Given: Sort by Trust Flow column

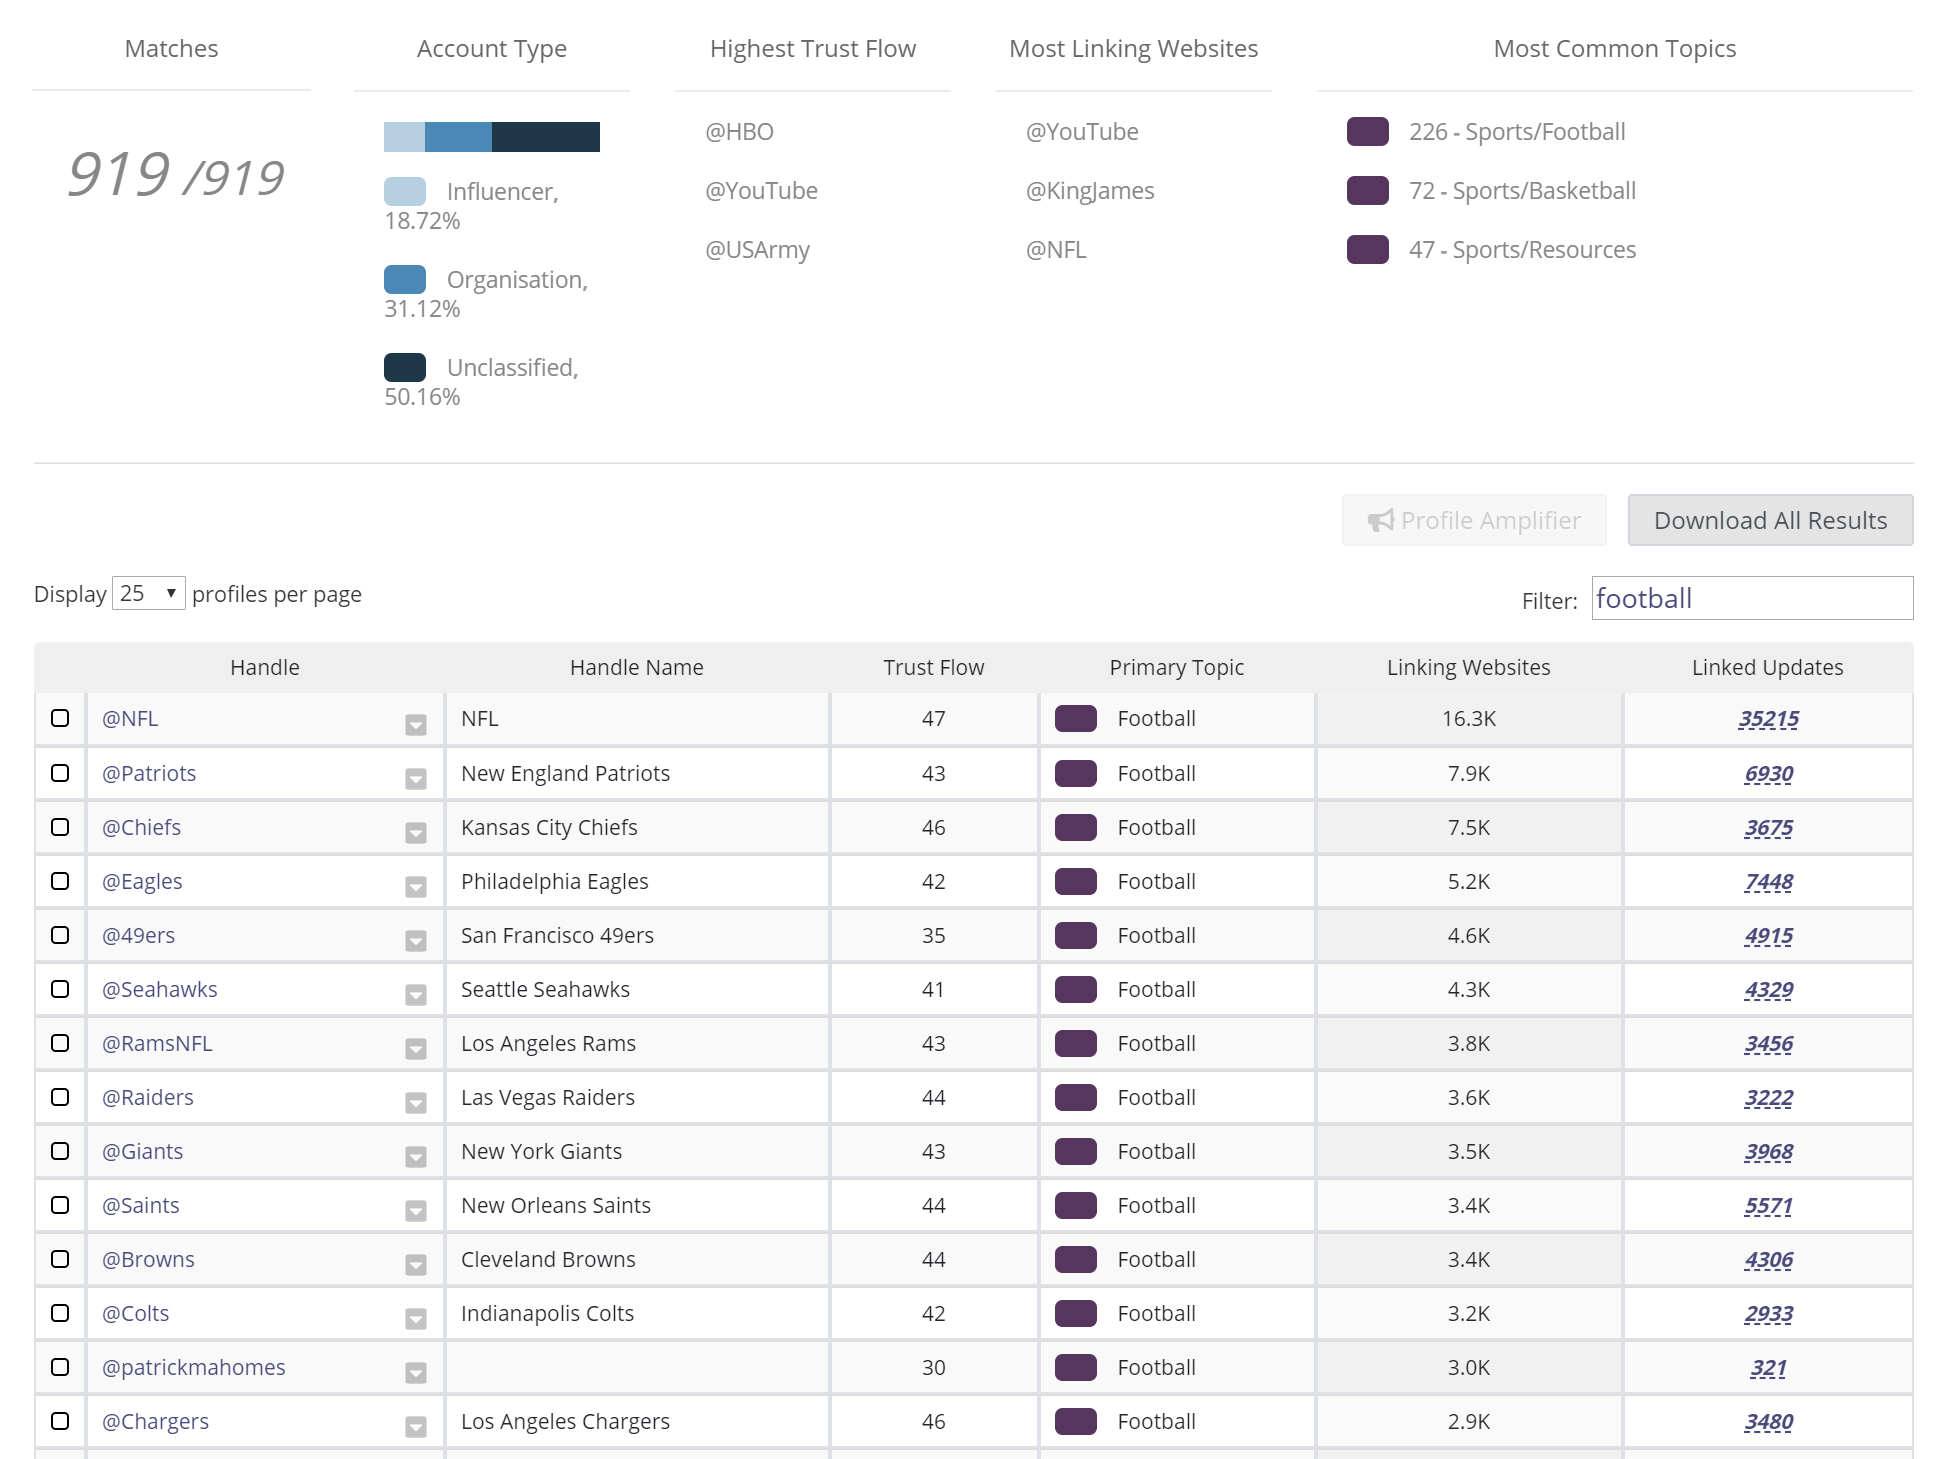Looking at the screenshot, I should (x=934, y=667).
